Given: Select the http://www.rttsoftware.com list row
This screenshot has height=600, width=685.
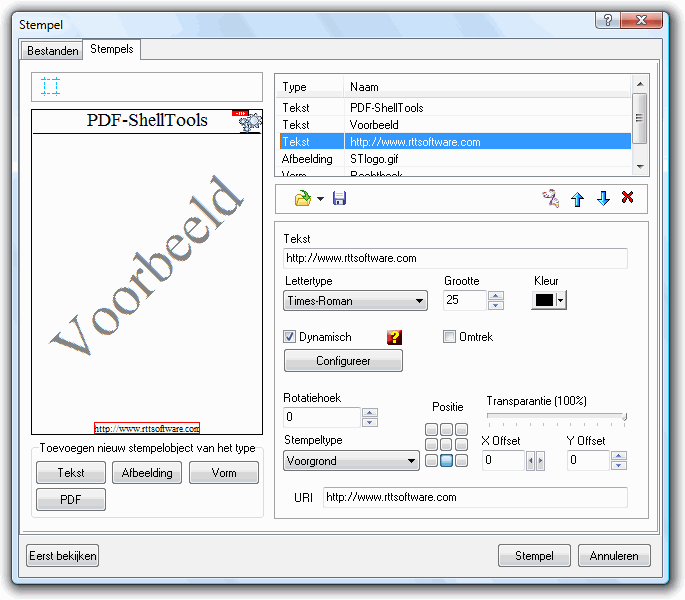Looking at the screenshot, I should 454,142.
